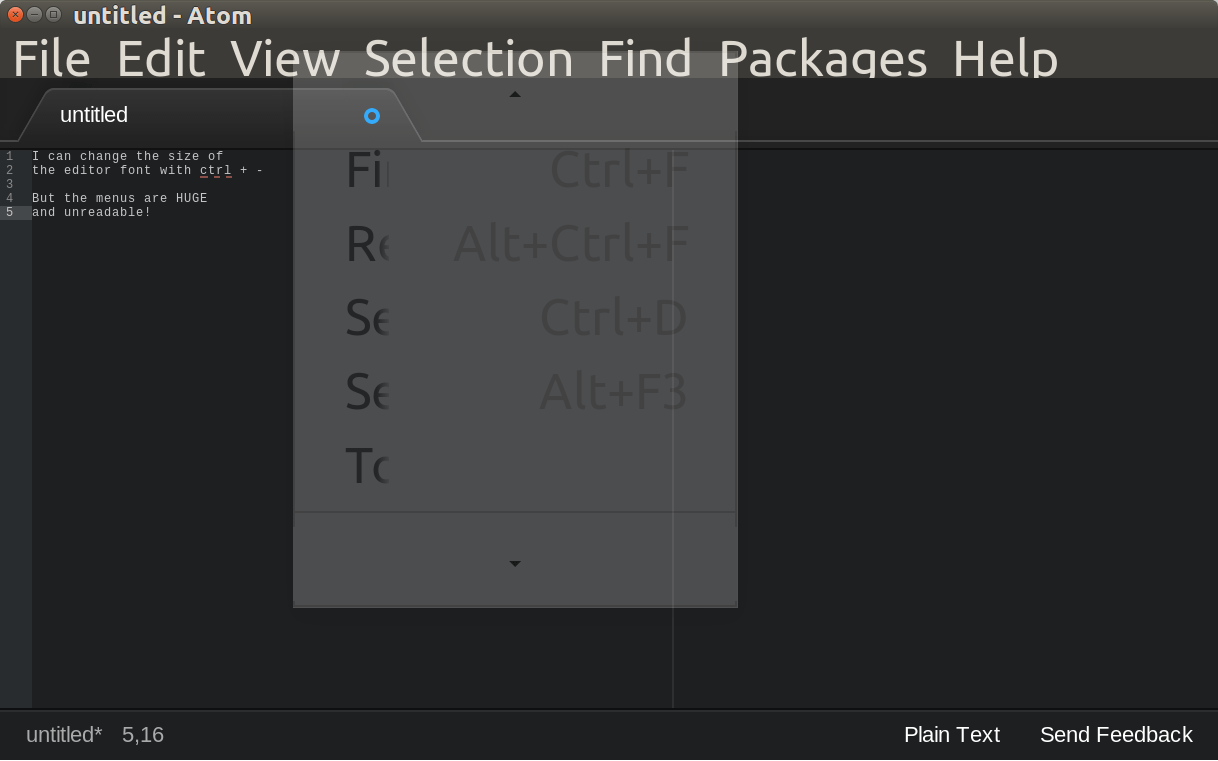Close the Atom window with red button
Screen dimensions: 1218x761
click(15, 14)
